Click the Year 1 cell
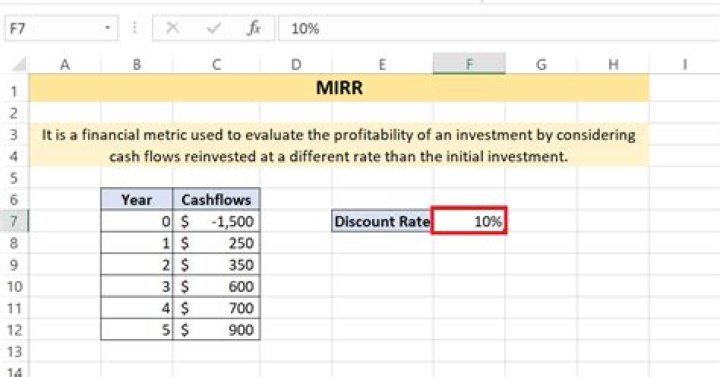This screenshot has width=720, height=377. [136, 243]
